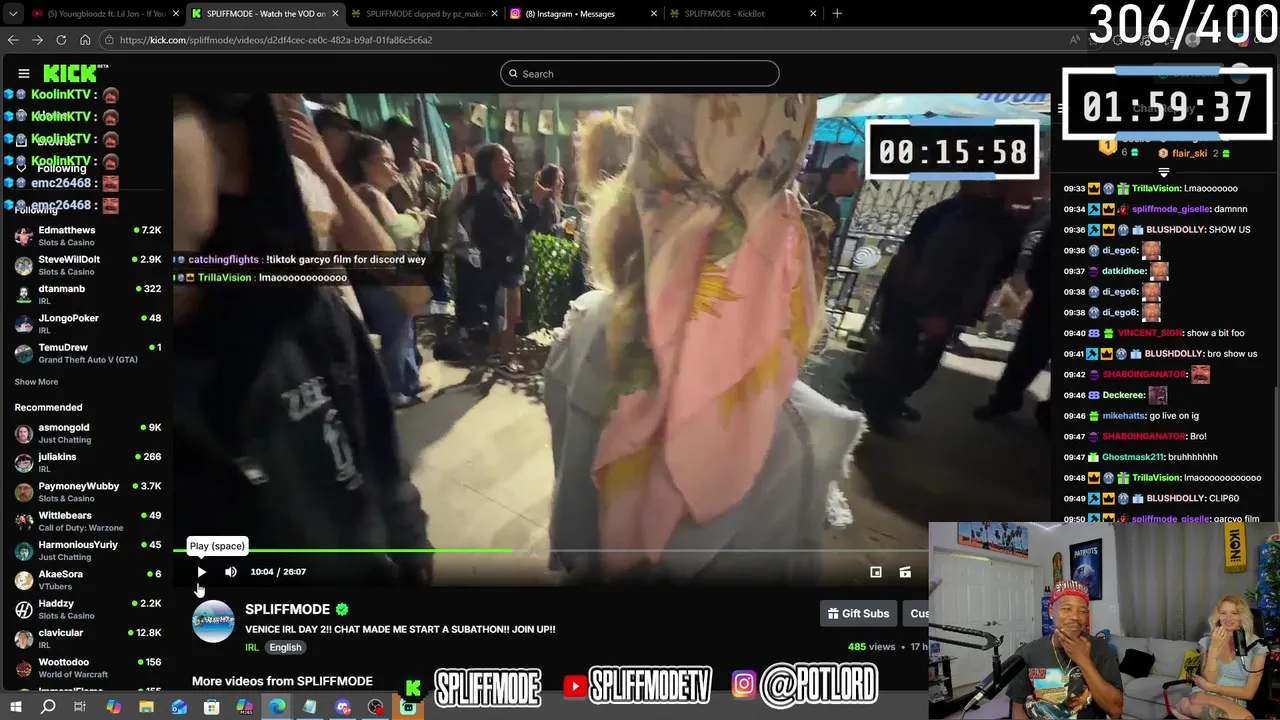This screenshot has height=720, width=1280.
Task: Open the browser home page
Action: click(x=85, y=40)
